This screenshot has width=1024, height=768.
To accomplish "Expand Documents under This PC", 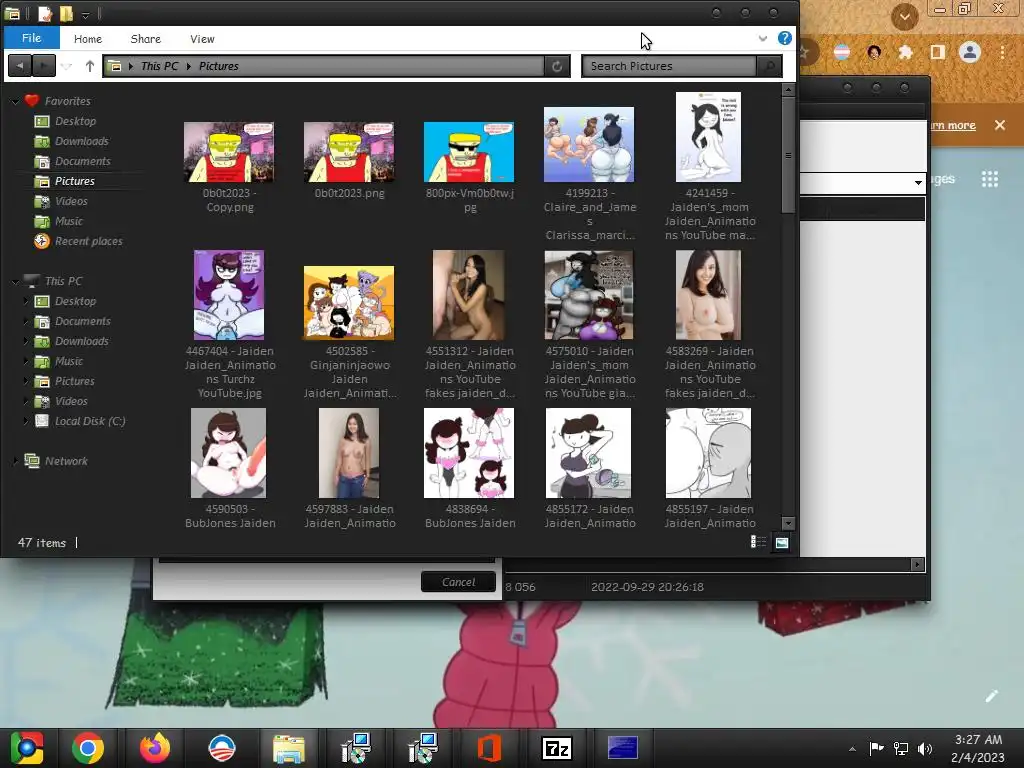I will (x=26, y=321).
